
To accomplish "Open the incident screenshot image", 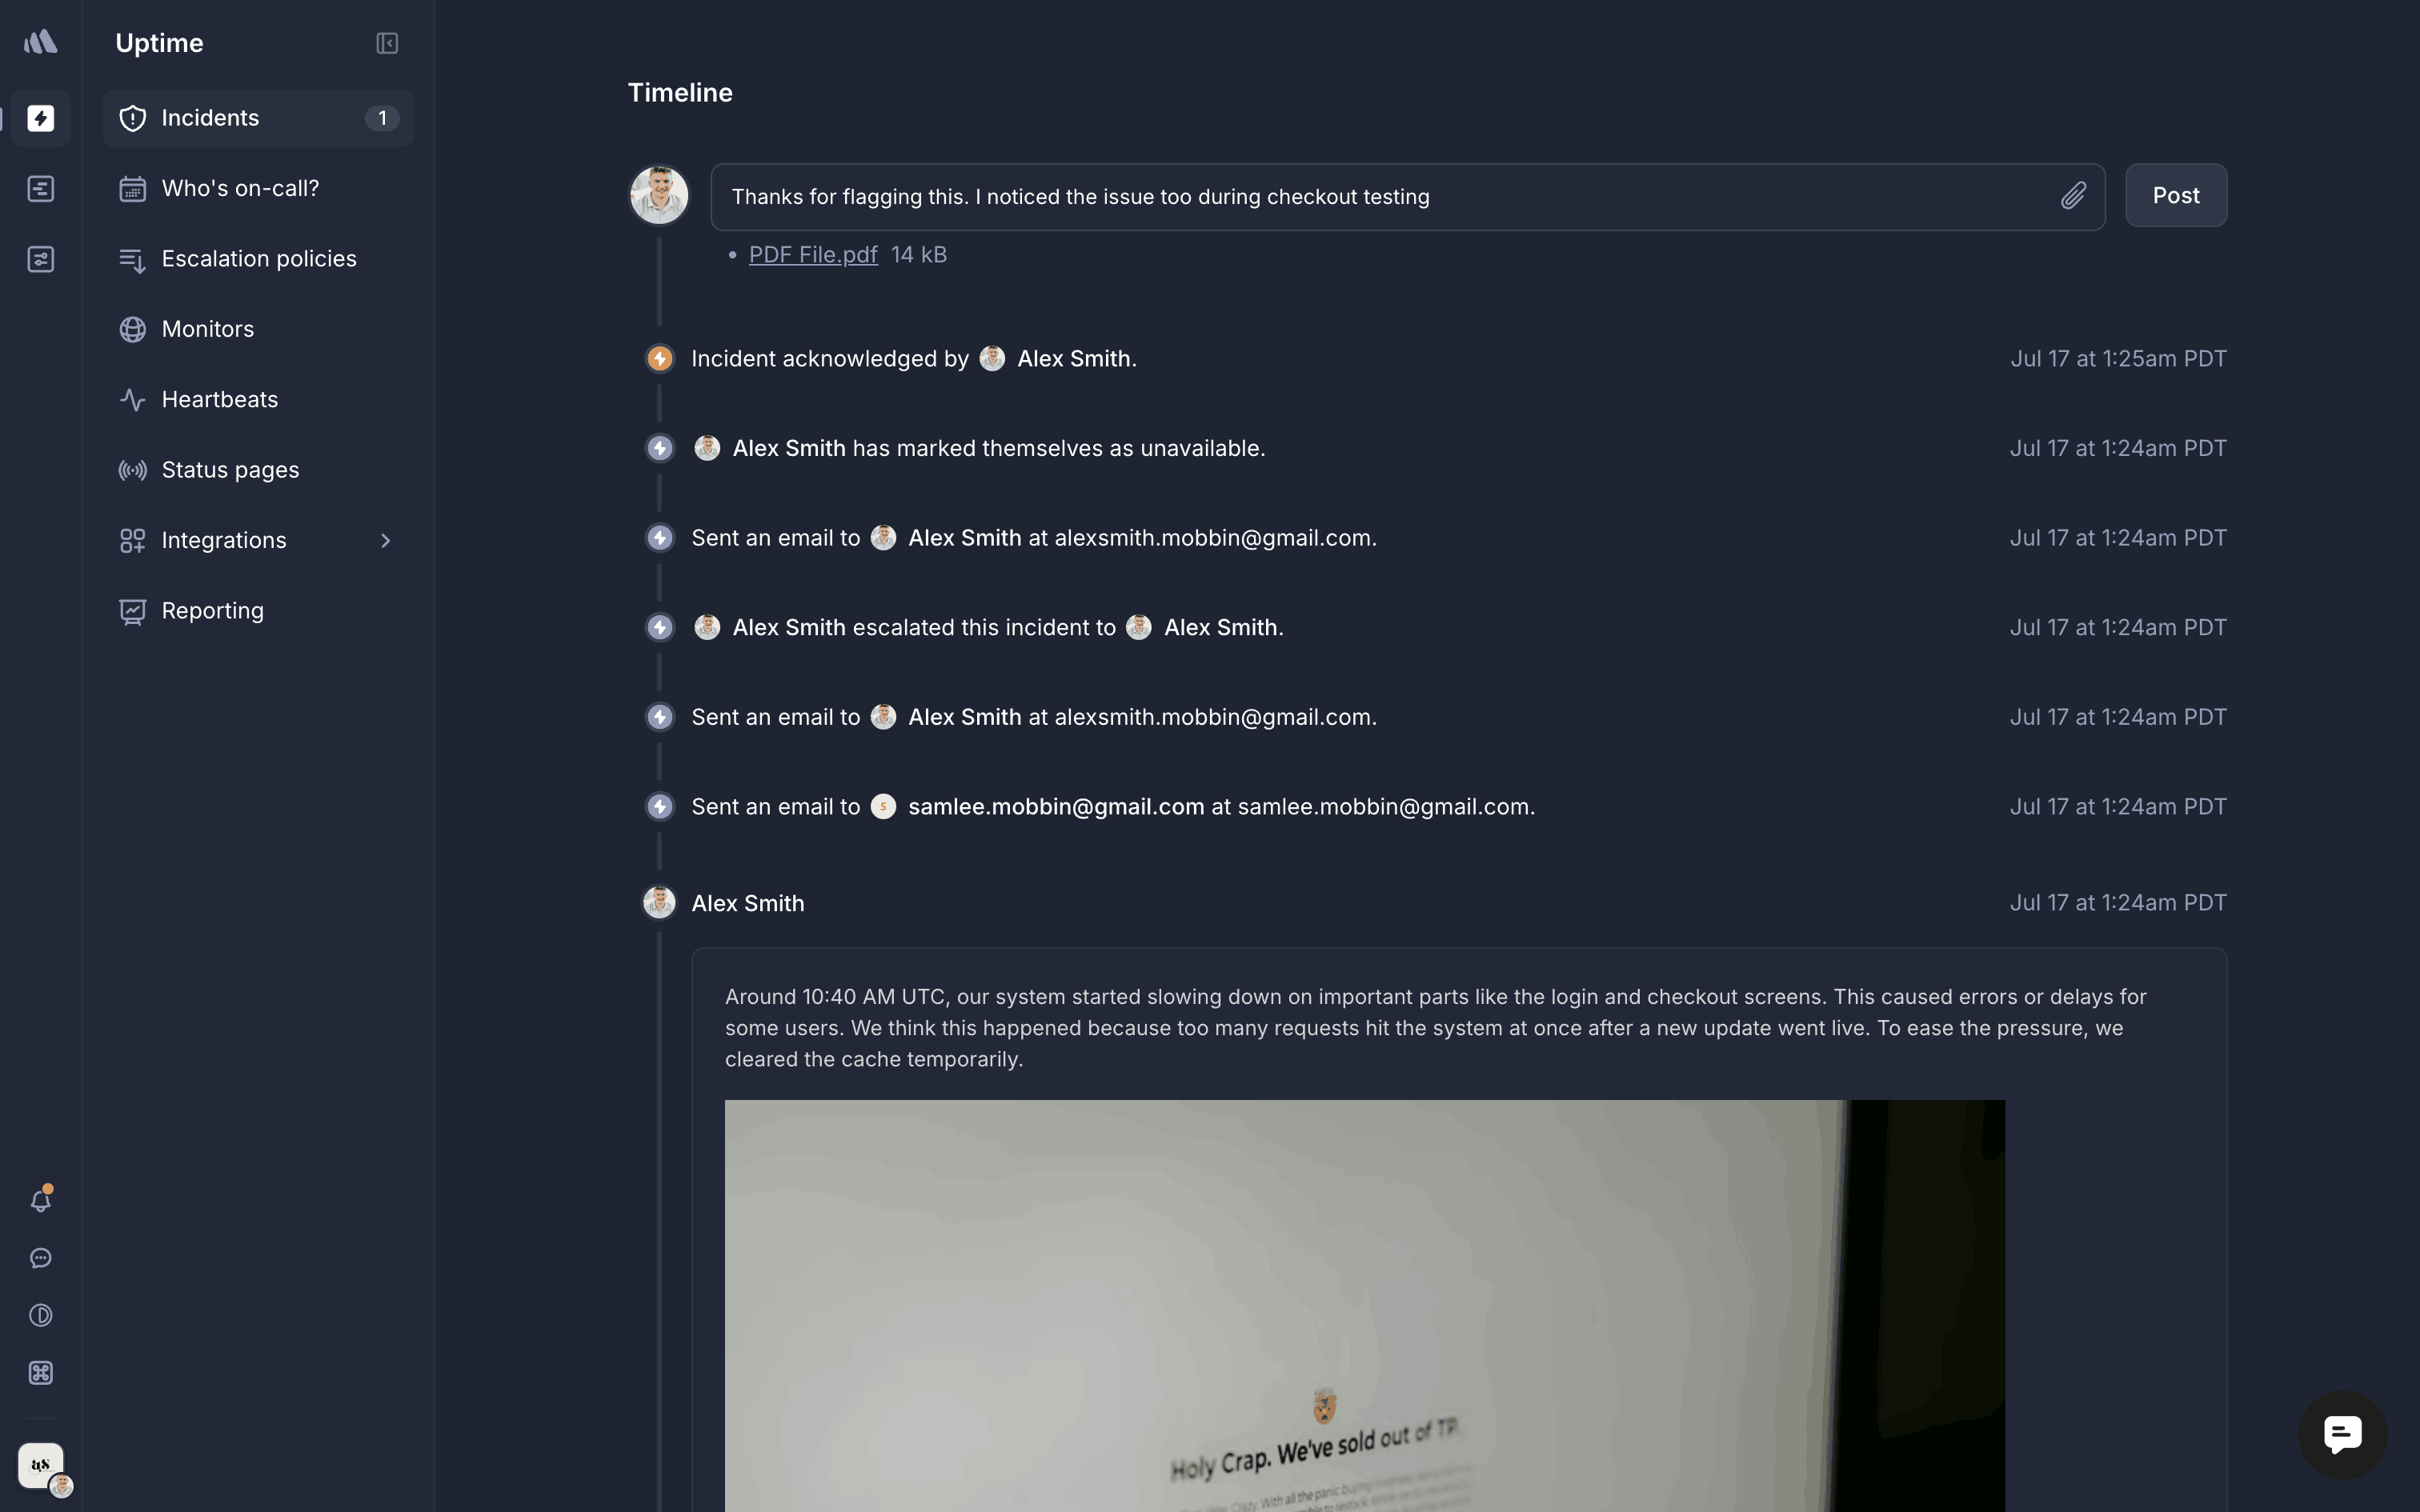I will click(1364, 1305).
